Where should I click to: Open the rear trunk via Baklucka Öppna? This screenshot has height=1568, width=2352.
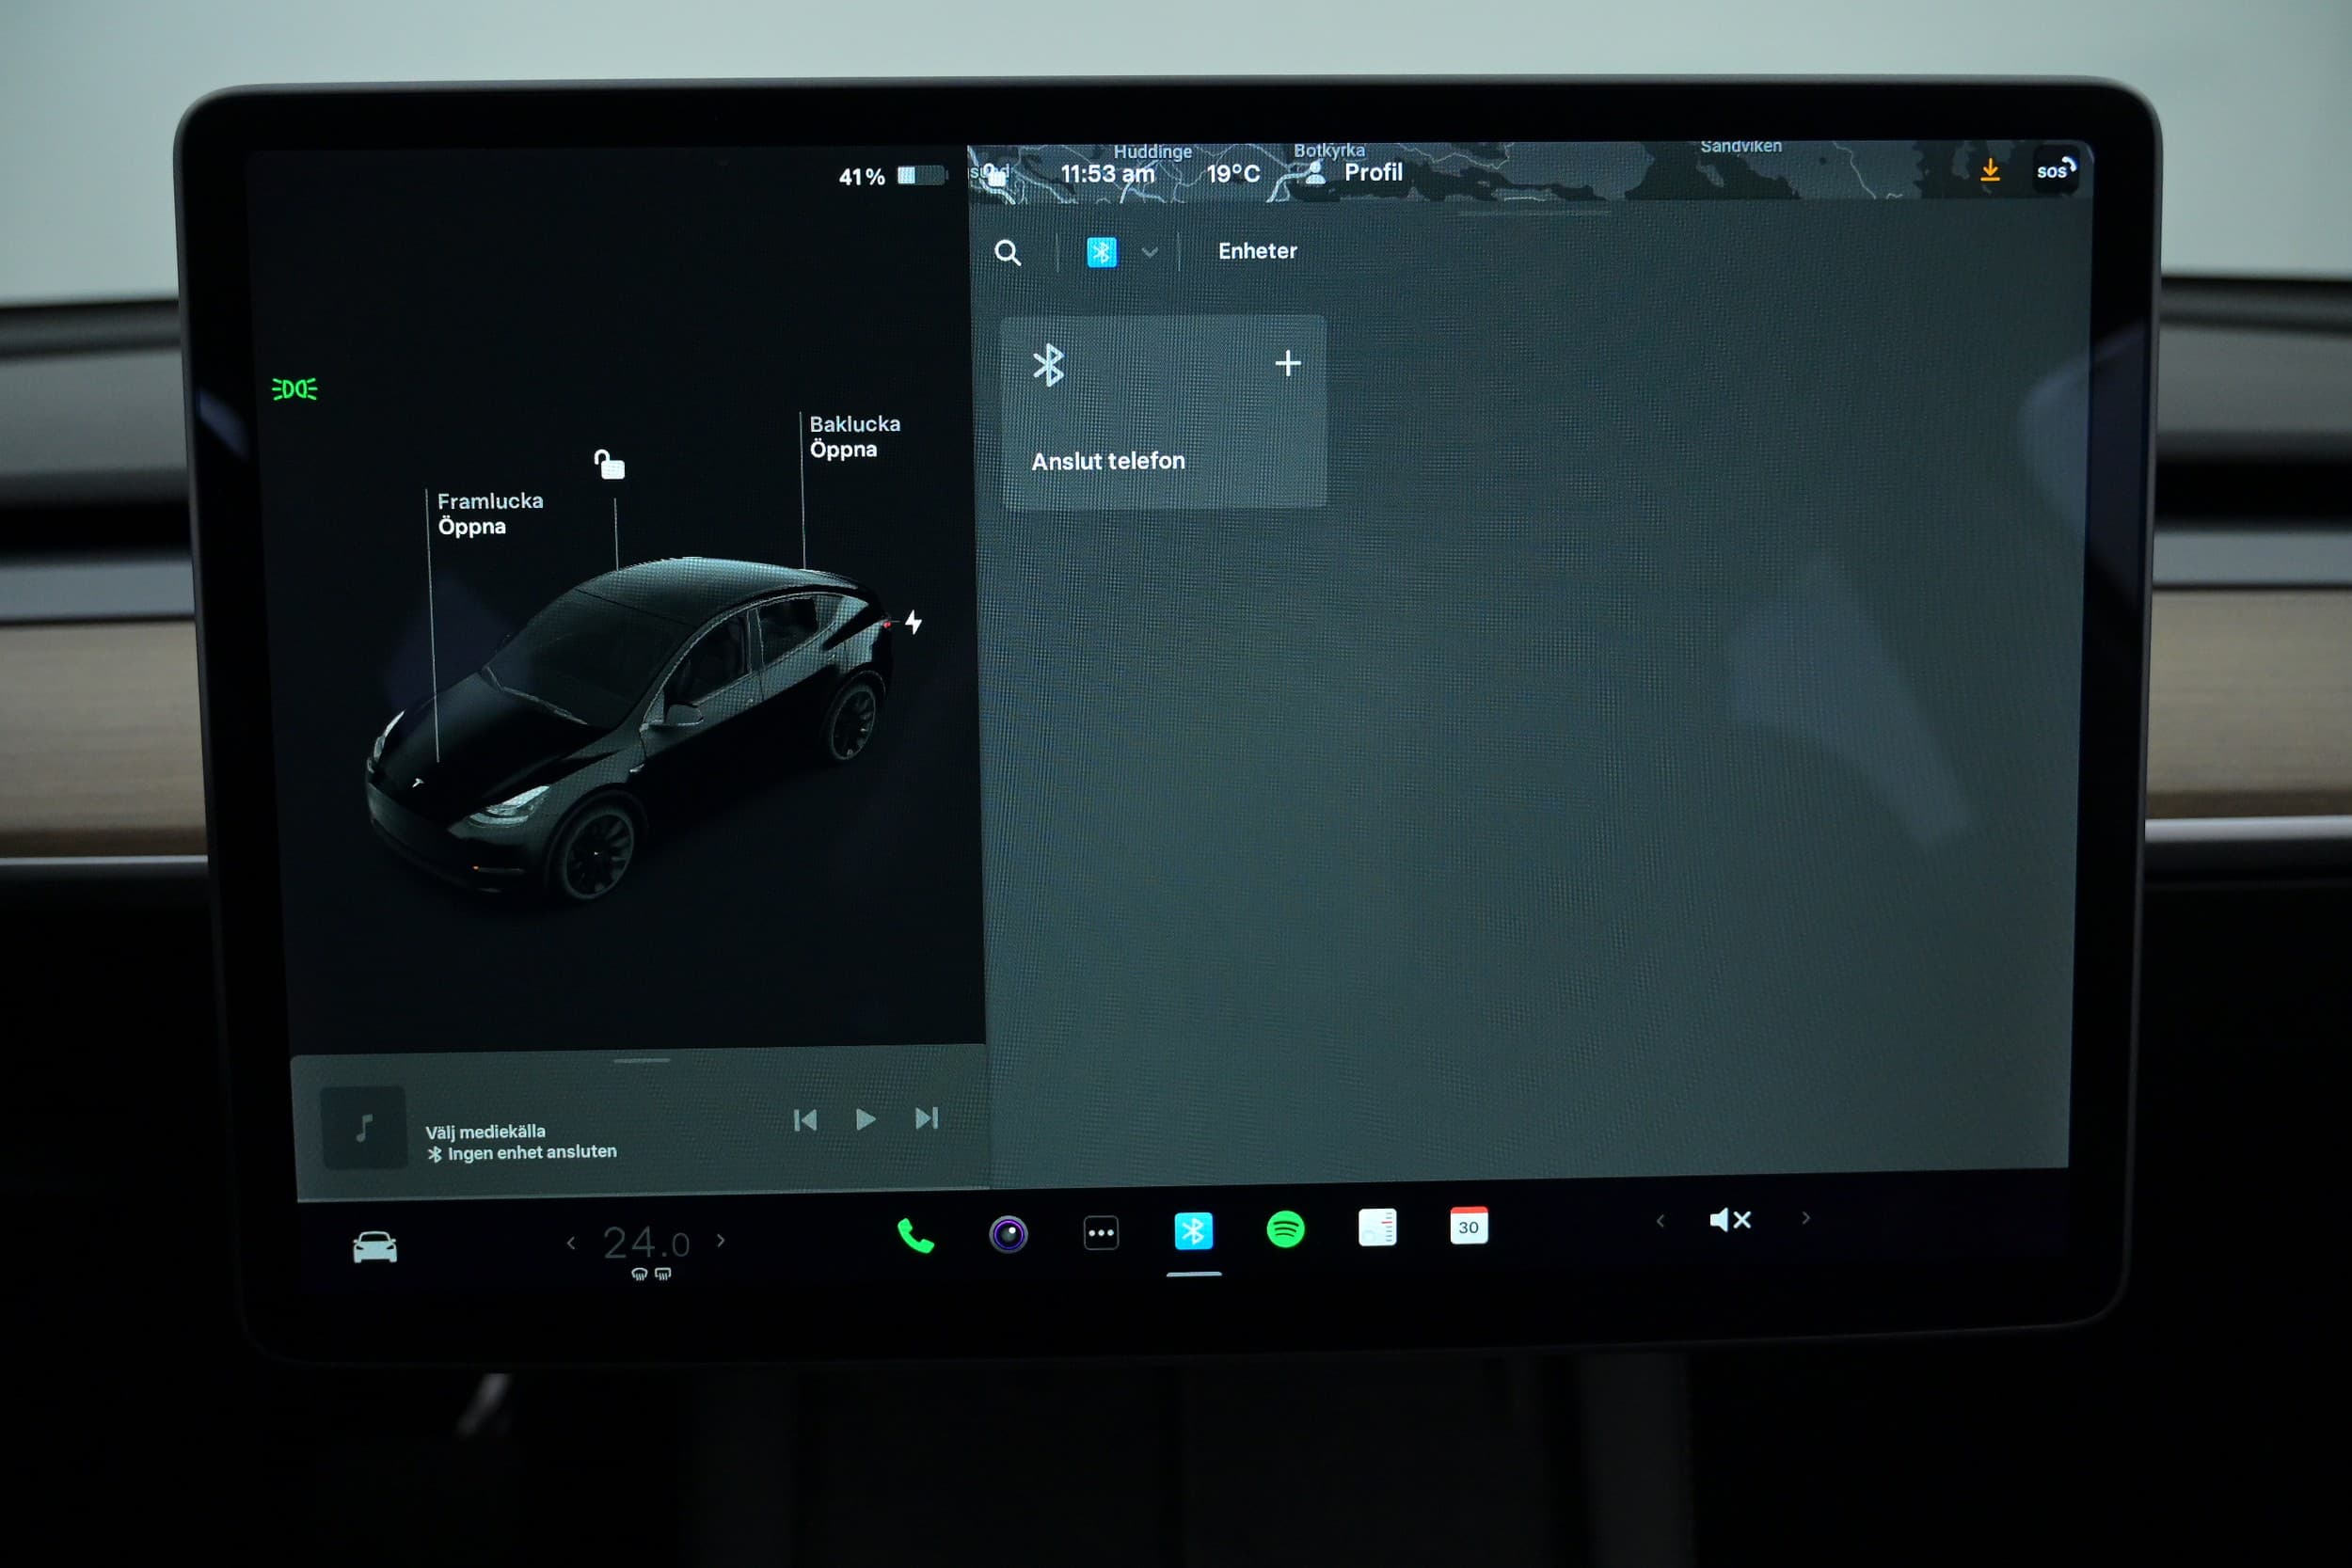855,436
